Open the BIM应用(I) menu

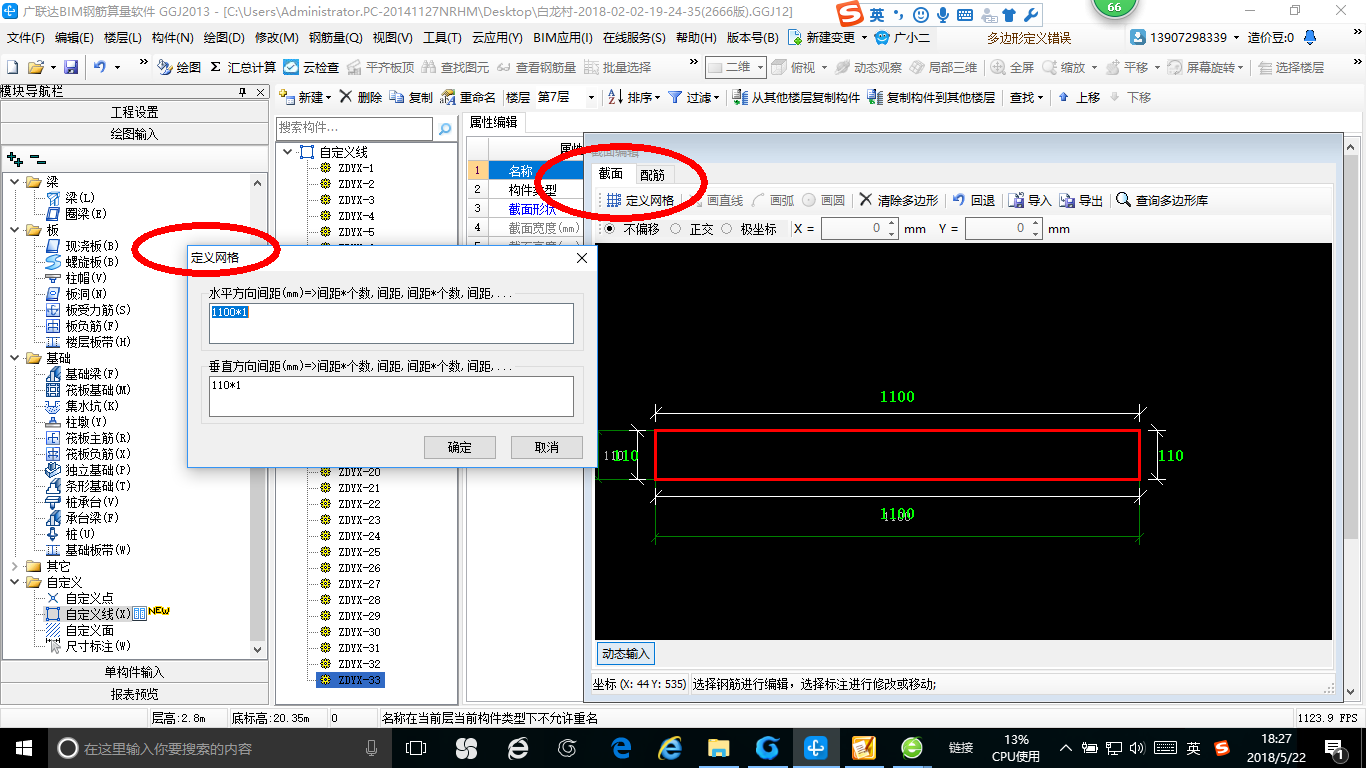(562, 38)
